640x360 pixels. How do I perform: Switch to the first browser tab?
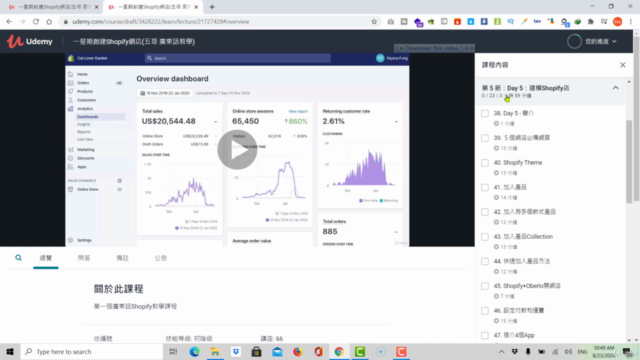(52, 7)
